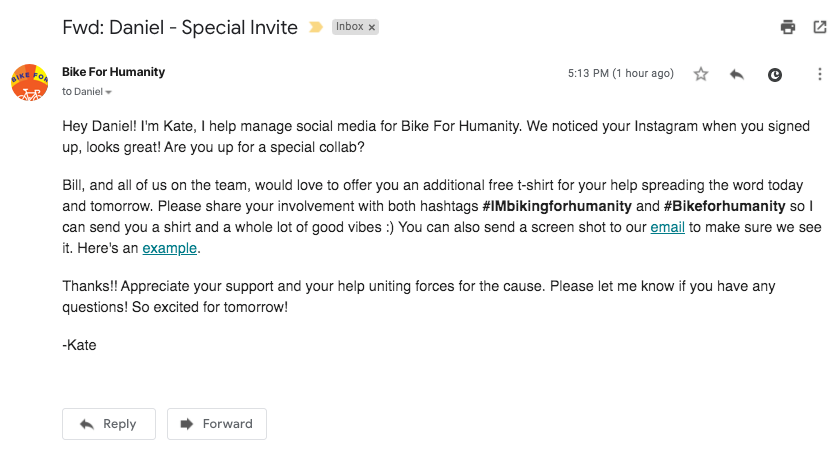
Task: Click the 5:13 PM timestamp
Action: tap(620, 74)
